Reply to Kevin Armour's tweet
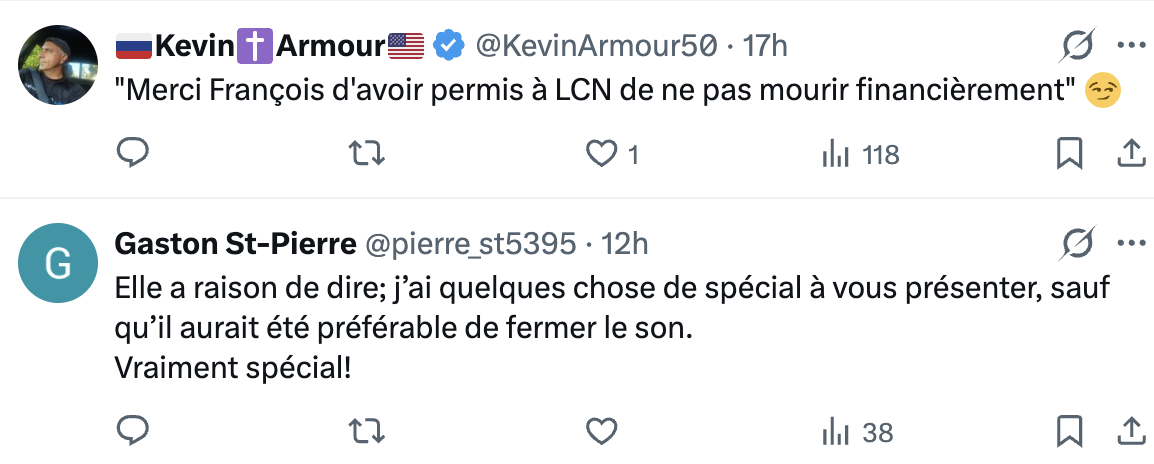 click(133, 154)
